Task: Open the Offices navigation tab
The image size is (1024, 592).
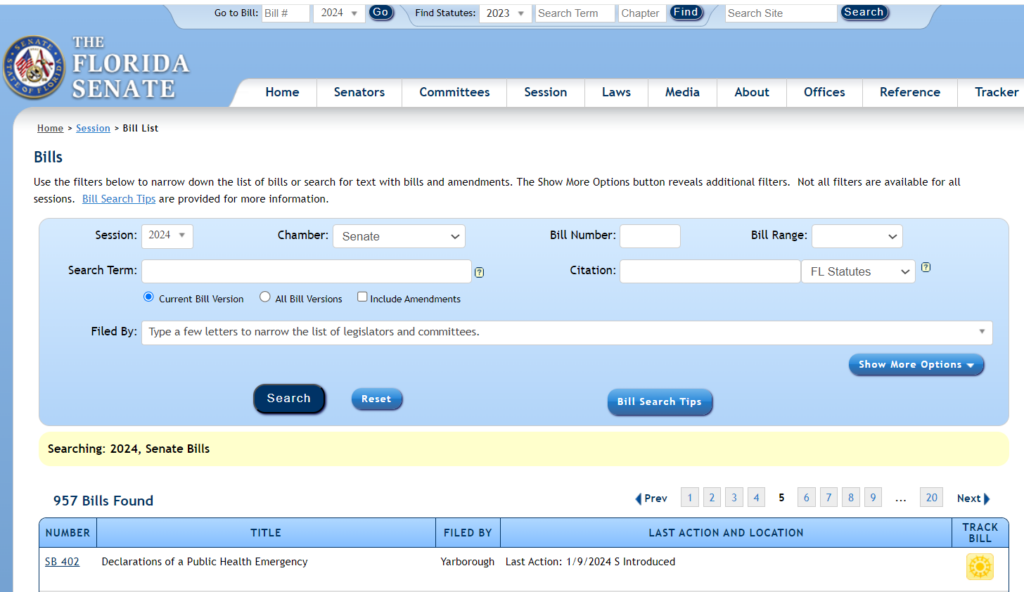Action: (x=824, y=92)
